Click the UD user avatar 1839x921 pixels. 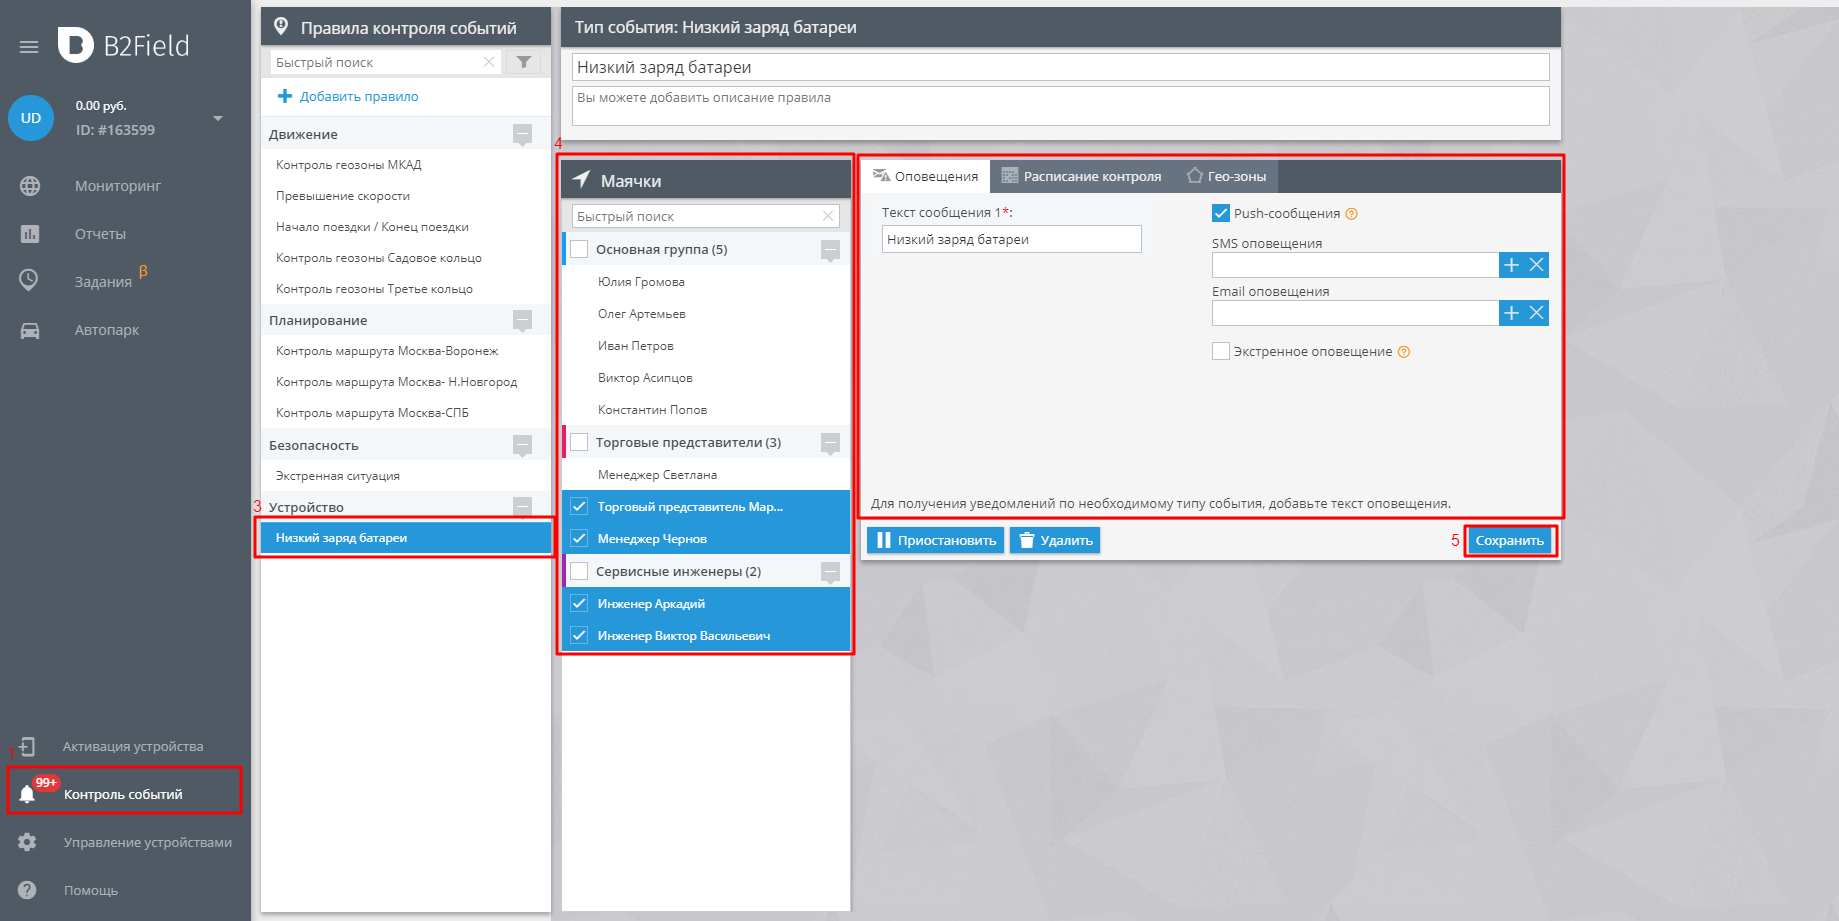click(31, 118)
